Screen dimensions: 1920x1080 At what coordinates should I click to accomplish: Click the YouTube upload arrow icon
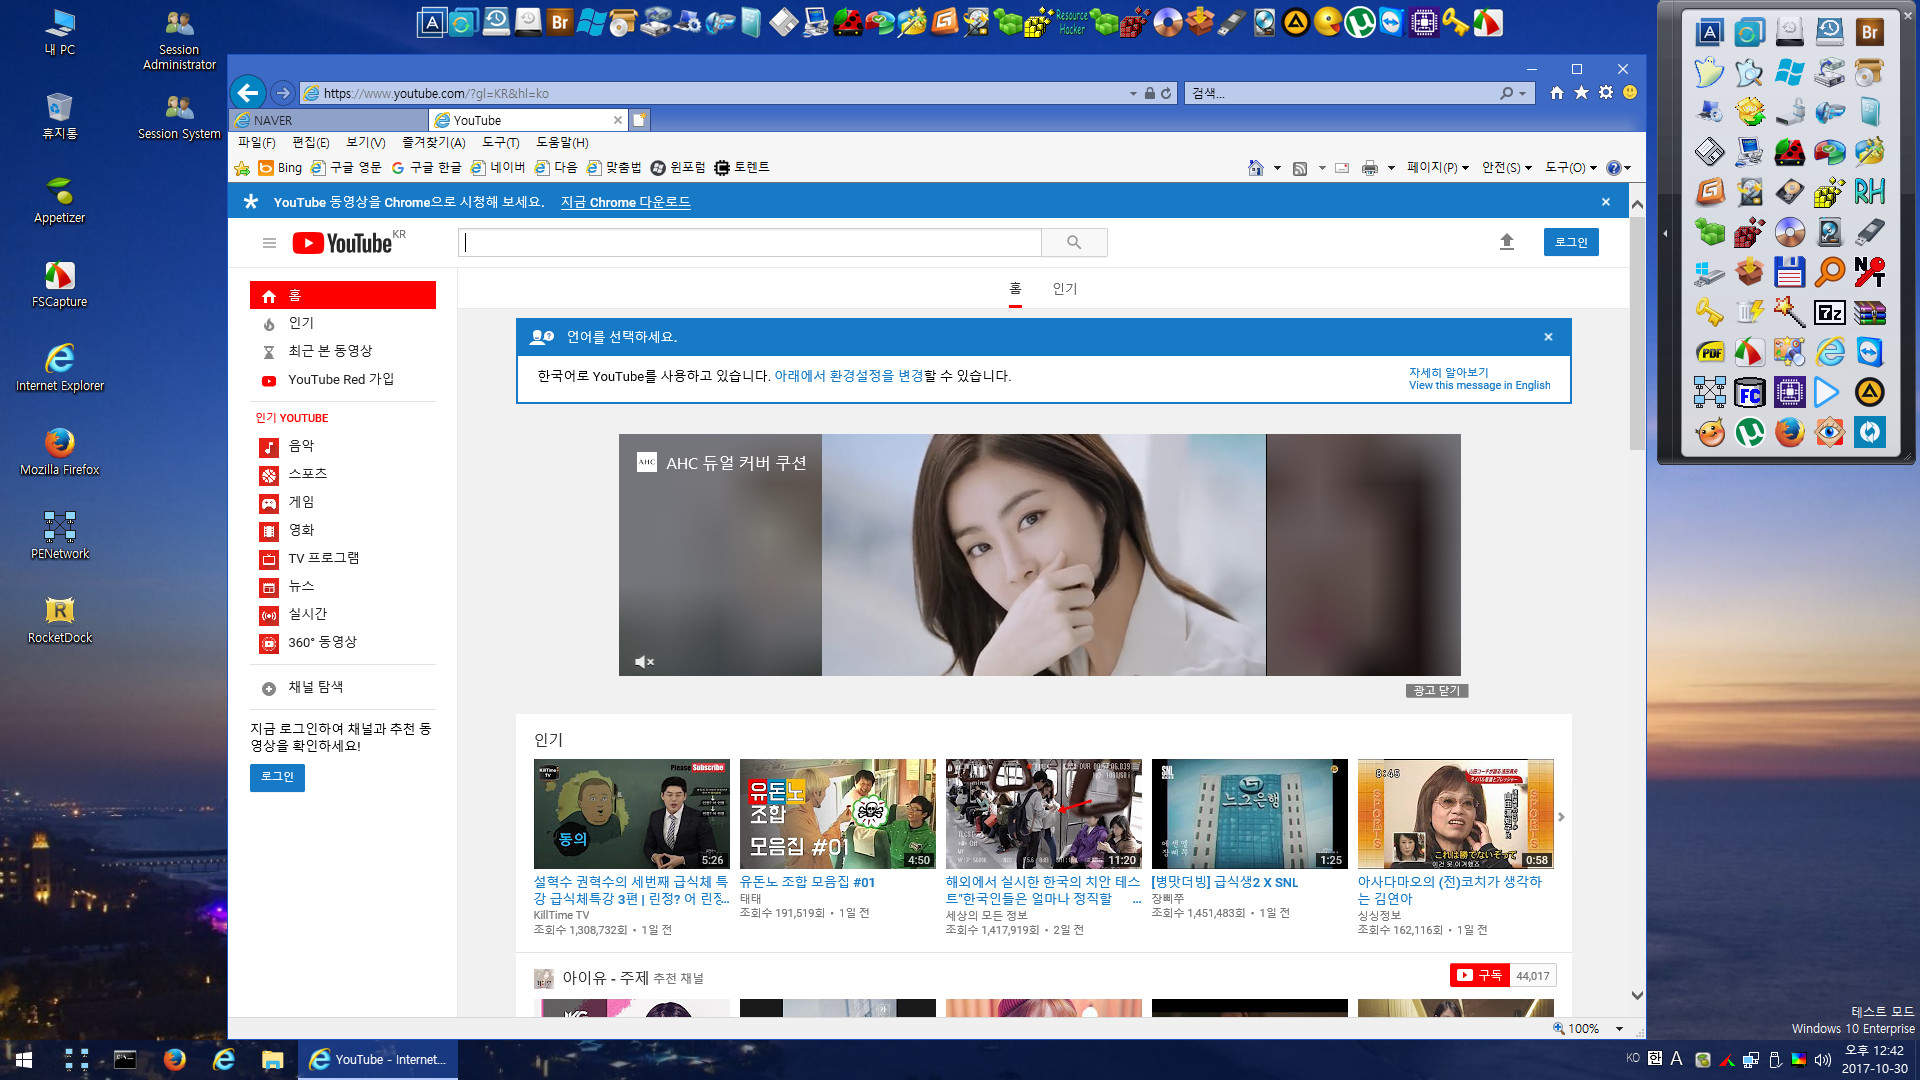coord(1507,242)
